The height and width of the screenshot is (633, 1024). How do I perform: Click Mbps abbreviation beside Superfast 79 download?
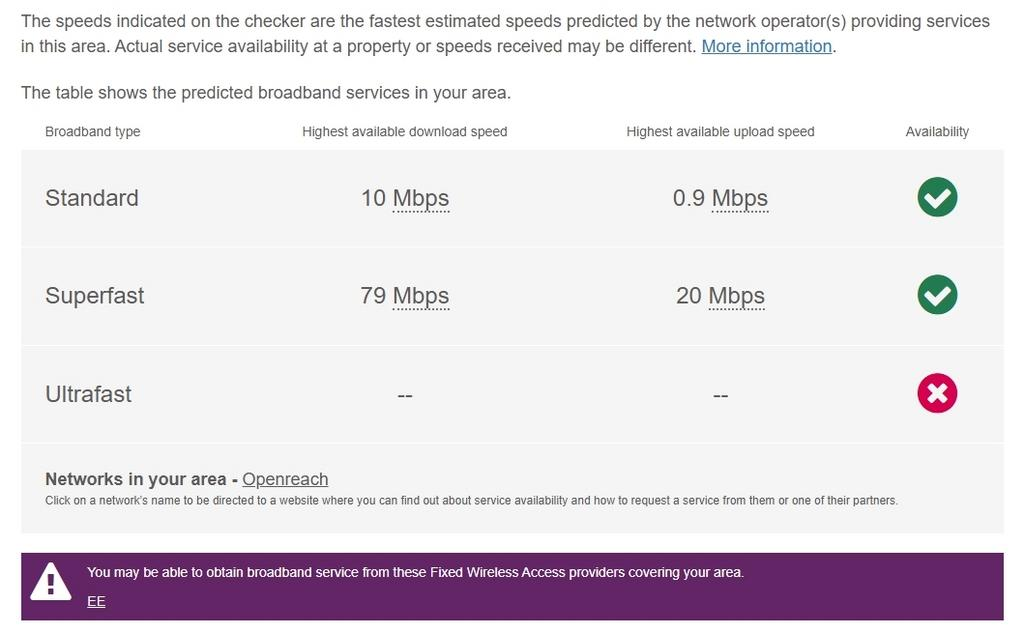coord(421,296)
